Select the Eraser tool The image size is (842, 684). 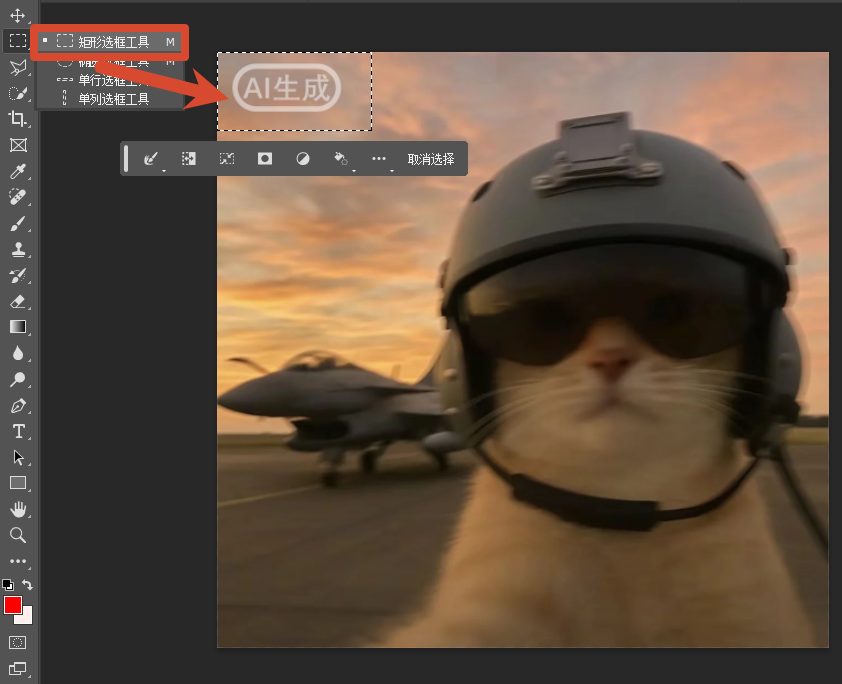coord(17,302)
